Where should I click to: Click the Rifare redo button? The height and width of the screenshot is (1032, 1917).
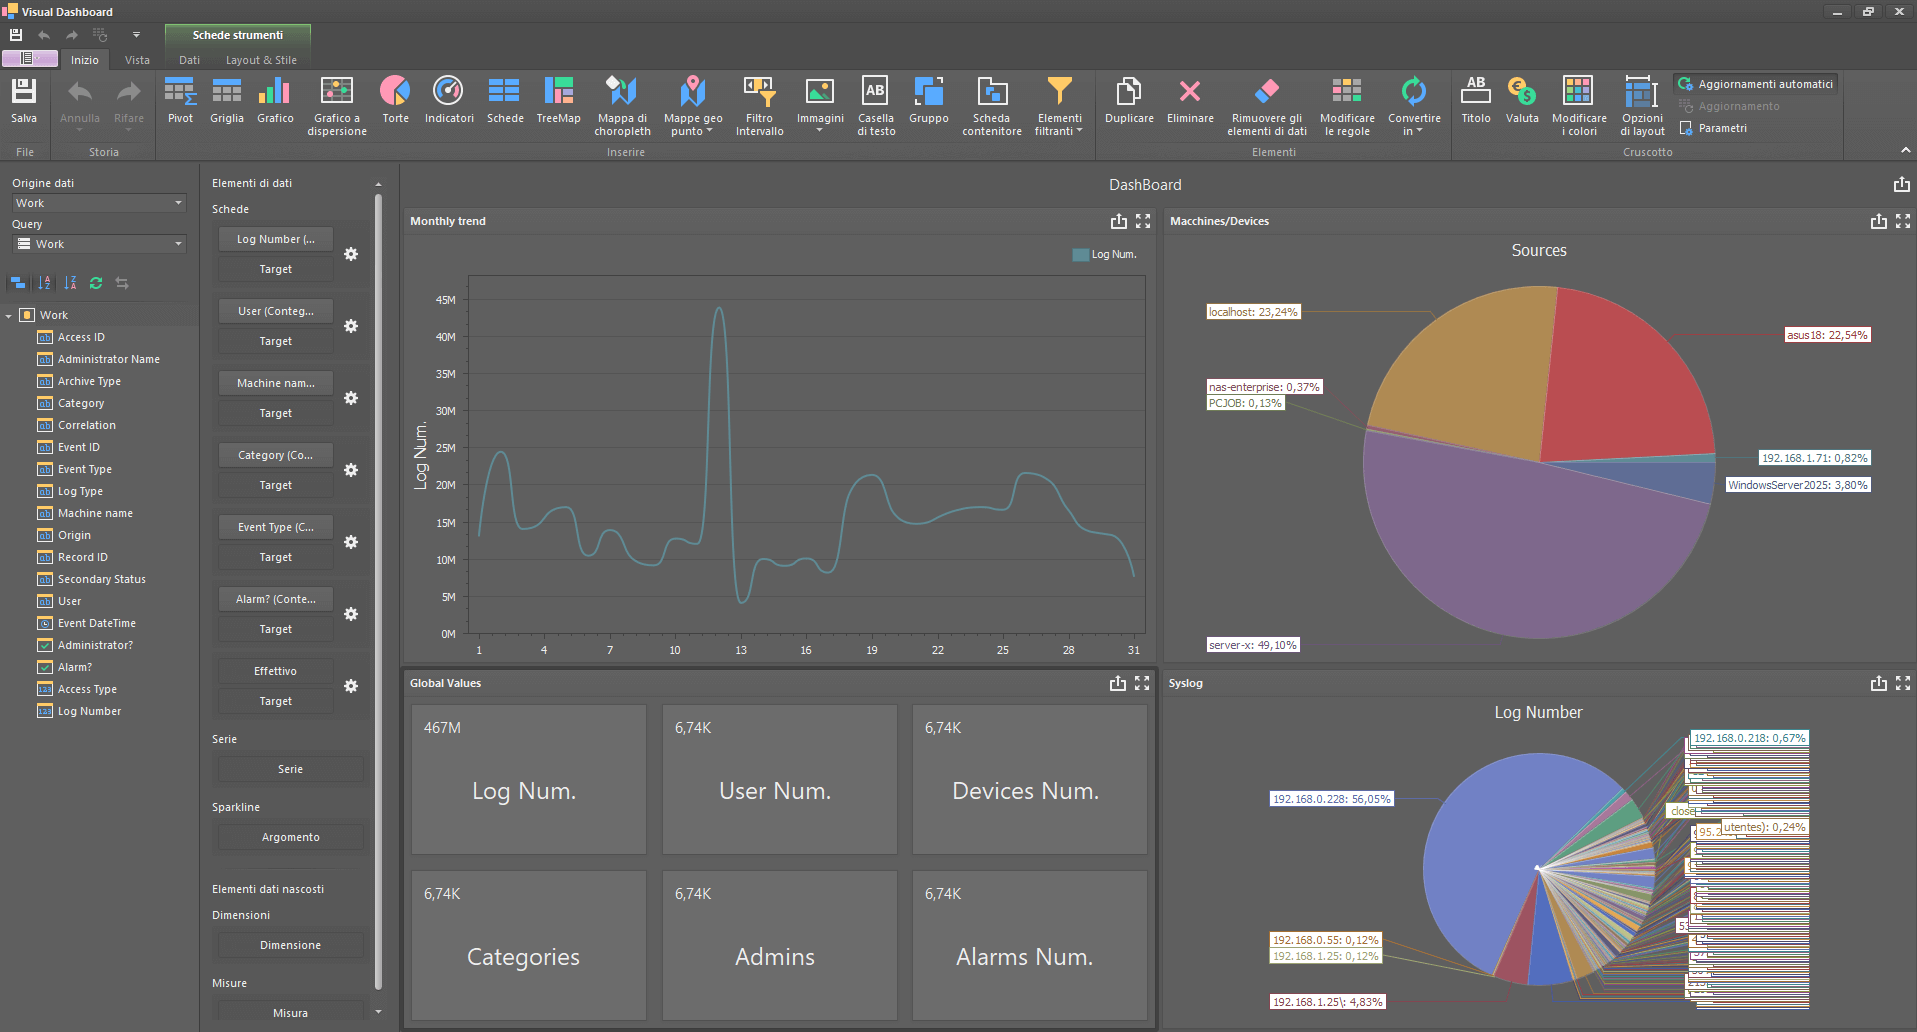tap(129, 101)
